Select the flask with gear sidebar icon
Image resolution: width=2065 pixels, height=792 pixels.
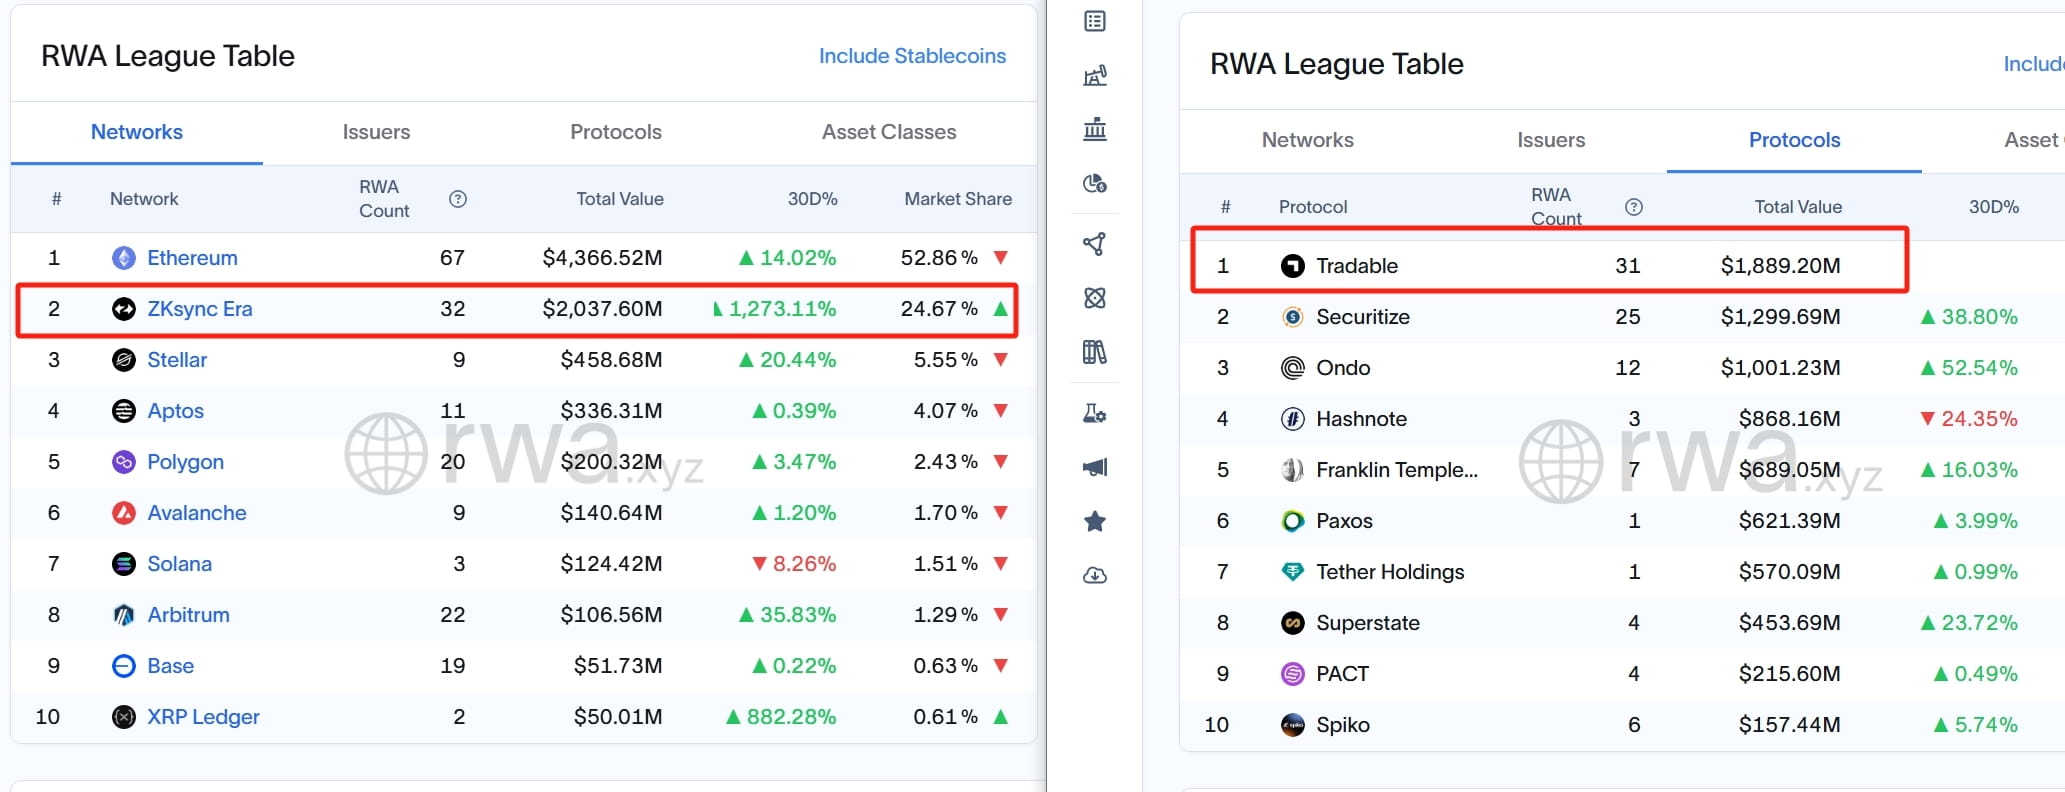click(x=1095, y=413)
